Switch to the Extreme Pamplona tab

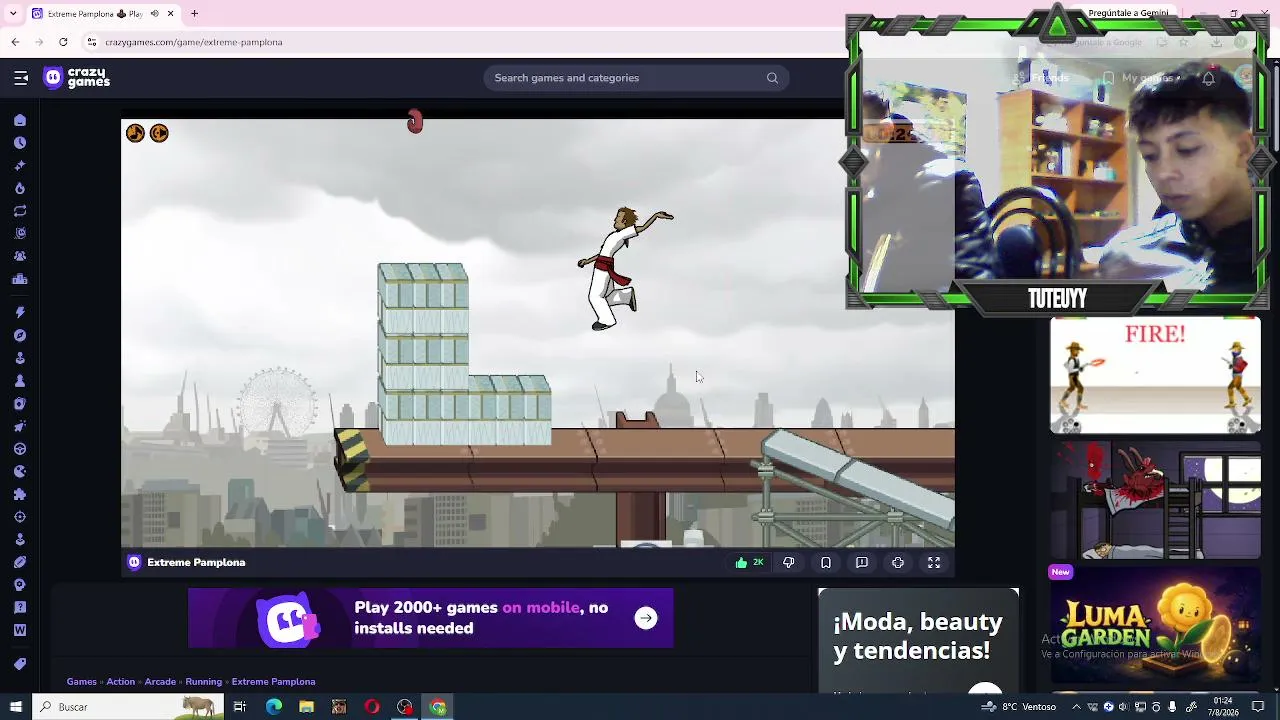click(x=102, y=14)
